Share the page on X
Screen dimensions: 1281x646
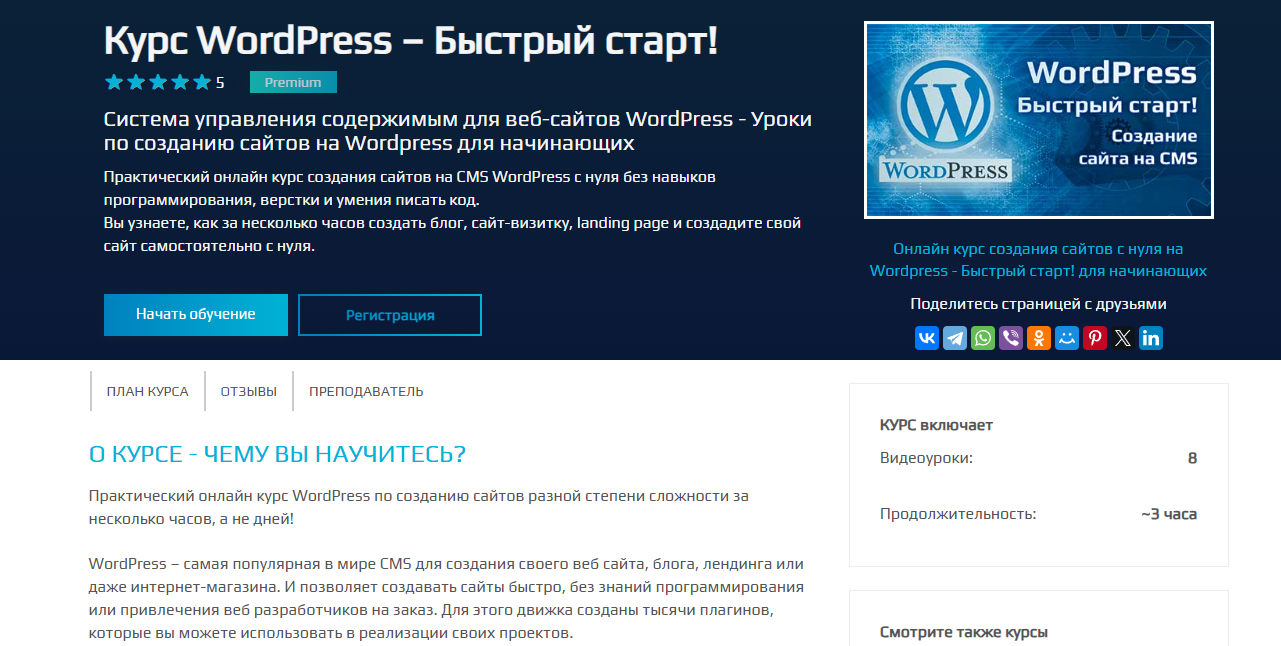point(1123,338)
